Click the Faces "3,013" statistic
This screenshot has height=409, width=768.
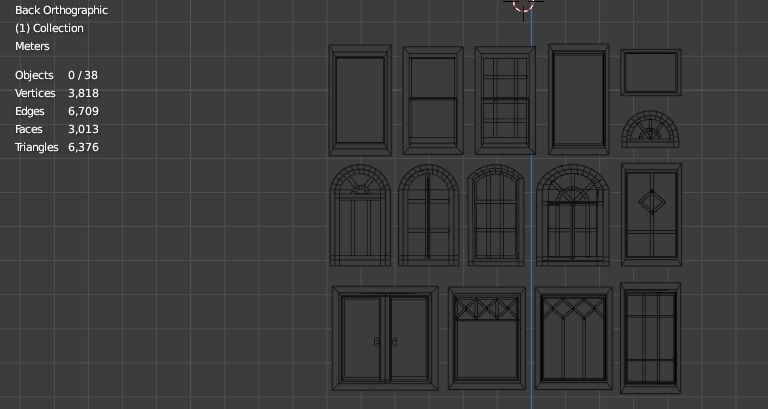coord(83,129)
